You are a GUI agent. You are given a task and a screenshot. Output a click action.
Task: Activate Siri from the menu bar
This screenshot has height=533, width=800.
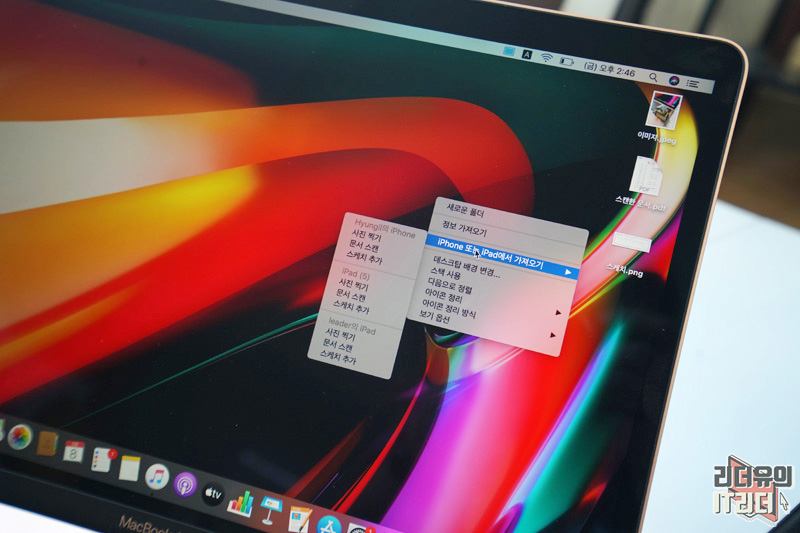673,81
